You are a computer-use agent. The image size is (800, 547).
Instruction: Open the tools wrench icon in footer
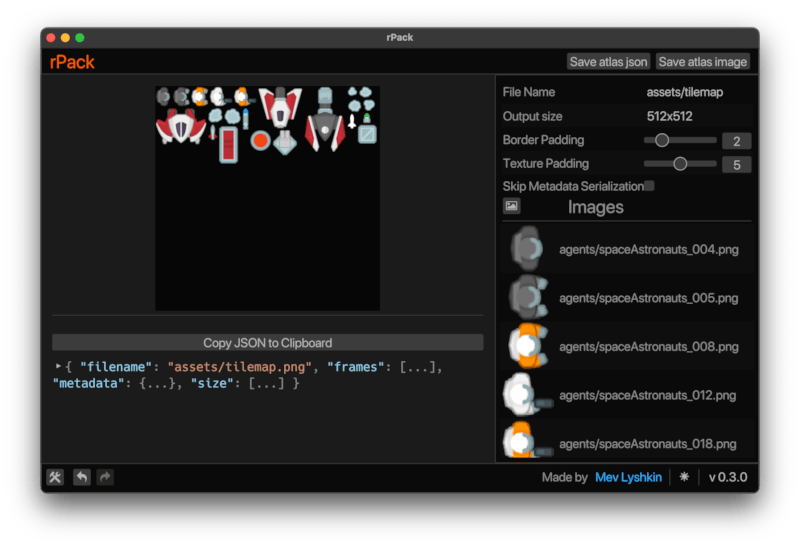(55, 477)
